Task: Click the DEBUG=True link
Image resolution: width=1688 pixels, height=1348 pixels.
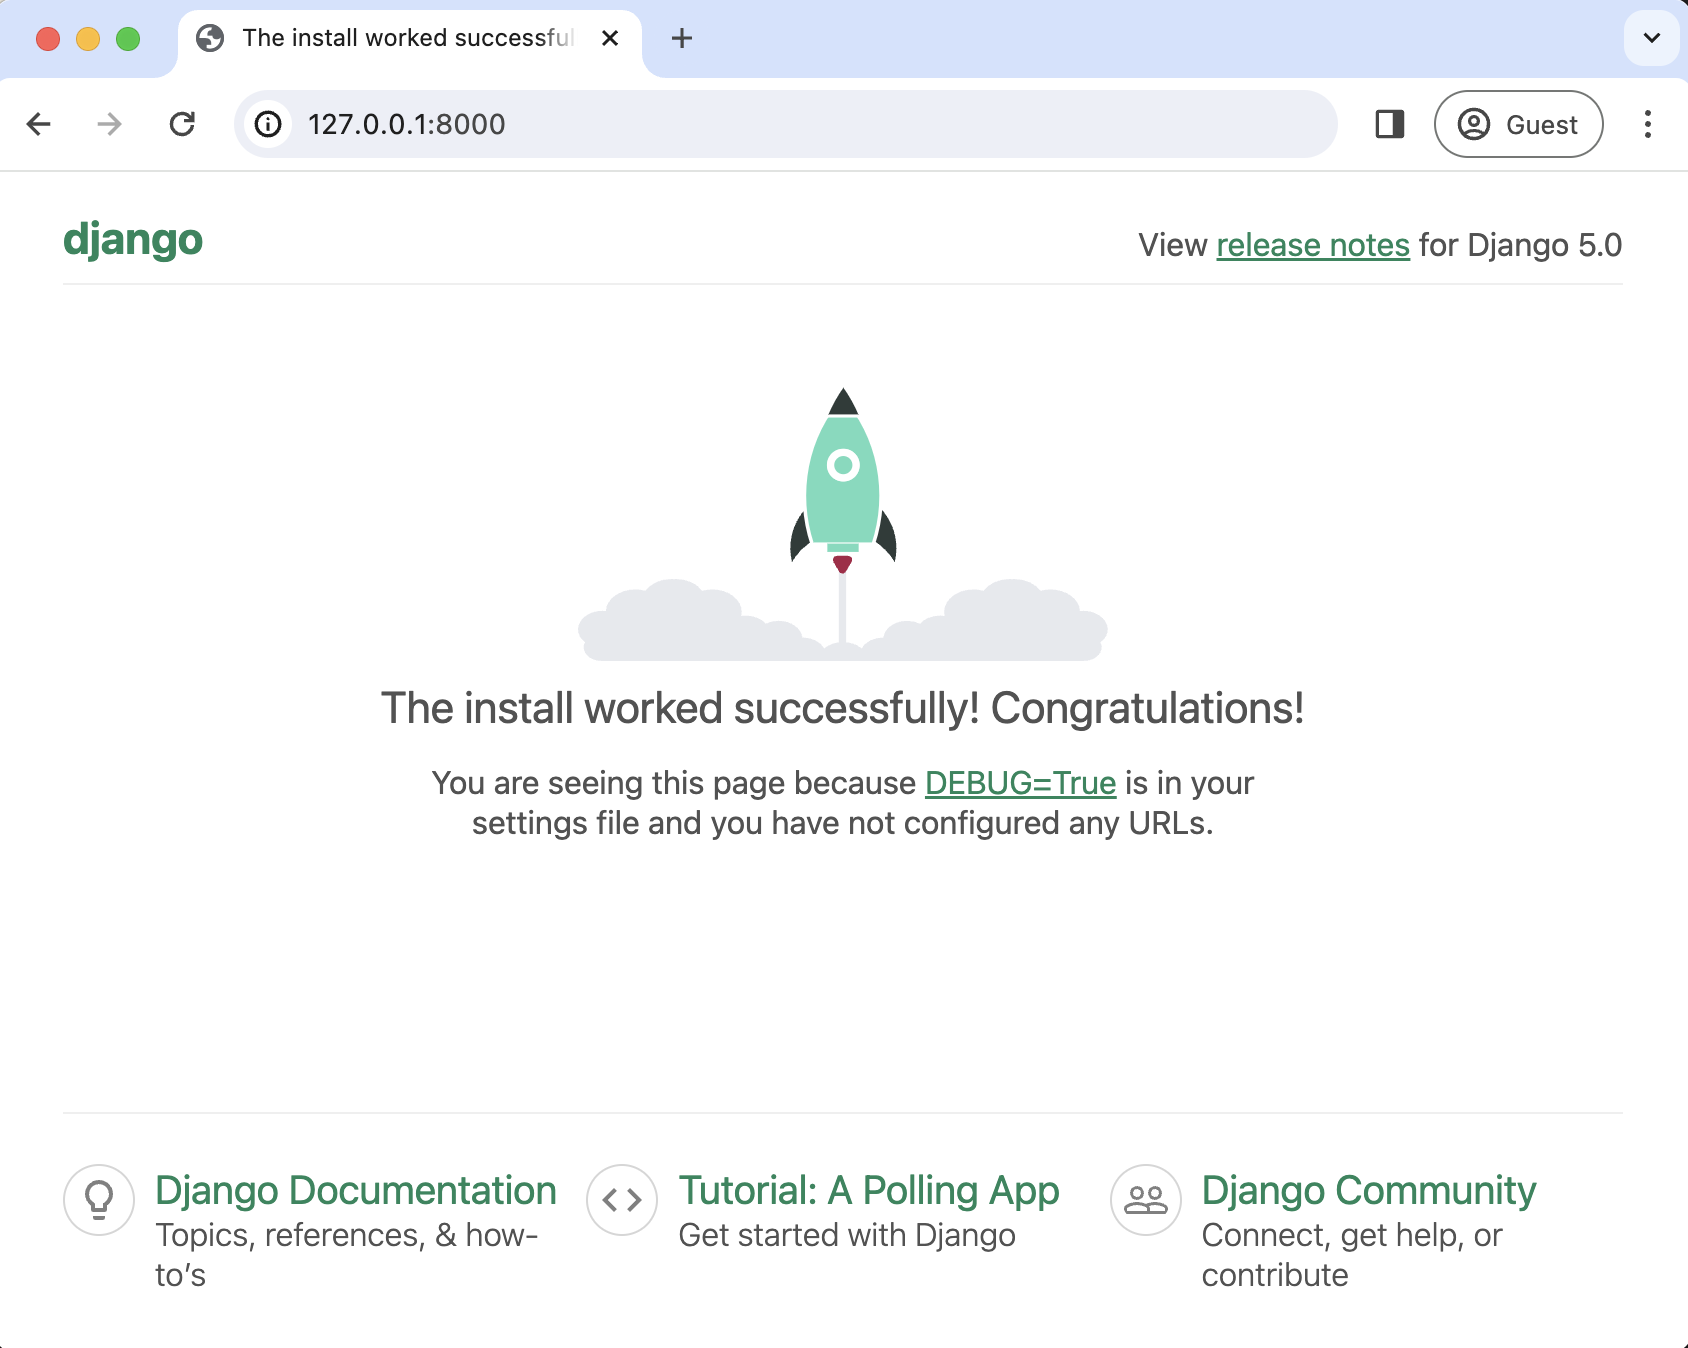Action: pyautogui.click(x=1020, y=783)
